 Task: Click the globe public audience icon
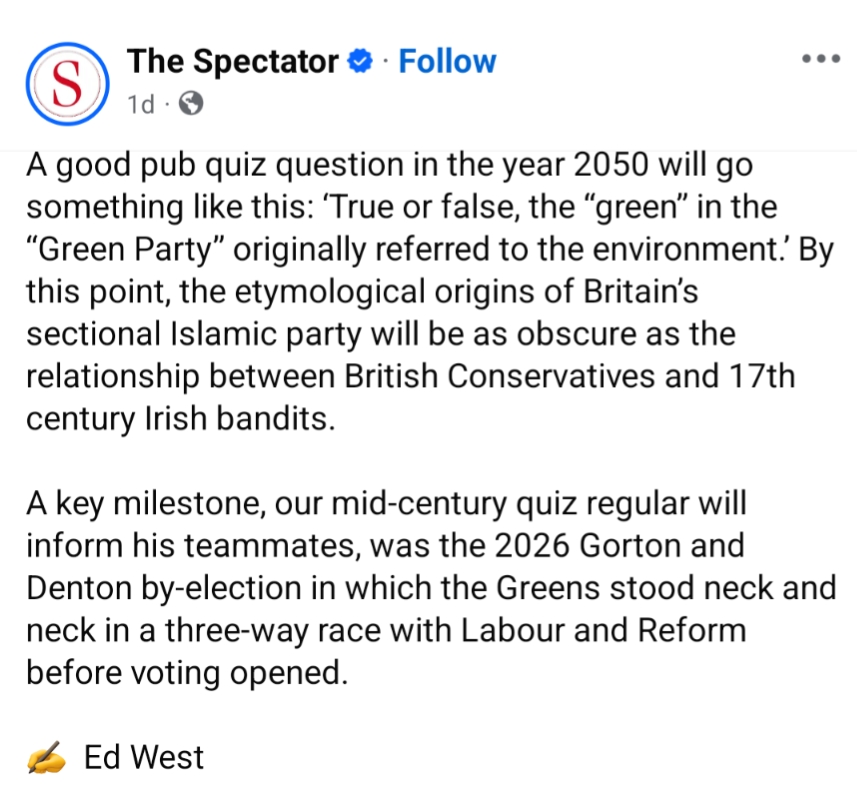tap(189, 103)
